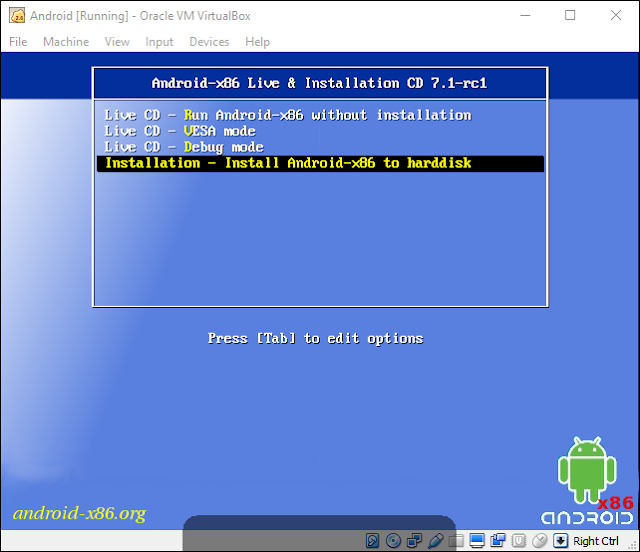Image resolution: width=640 pixels, height=552 pixels.
Task: Click the Right Ctrl host key label
Action: coord(596,541)
